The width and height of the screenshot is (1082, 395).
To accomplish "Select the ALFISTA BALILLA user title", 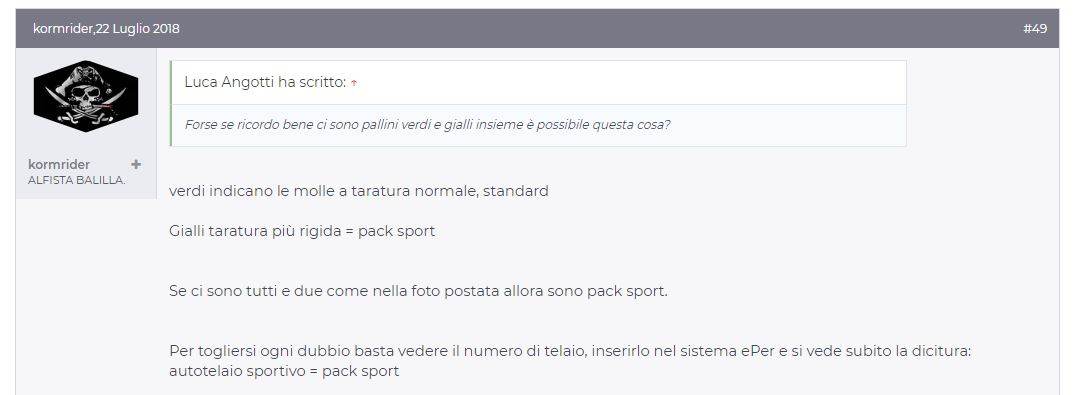I will tap(77, 180).
